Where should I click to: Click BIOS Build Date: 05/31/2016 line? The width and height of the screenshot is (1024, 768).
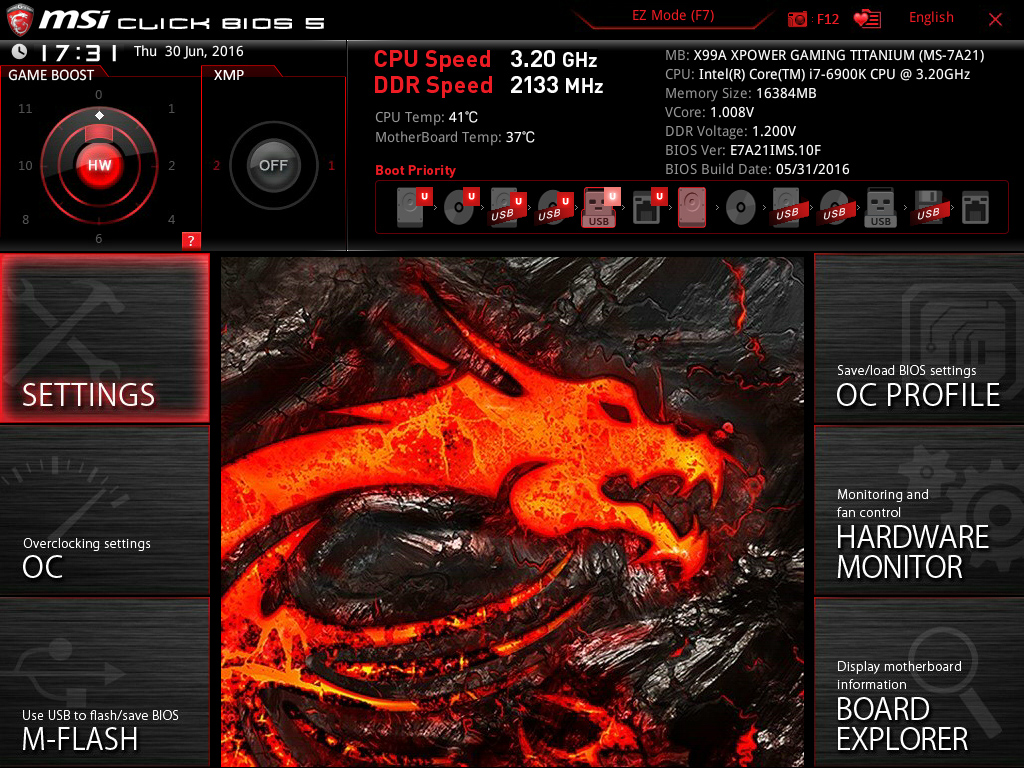[757, 169]
